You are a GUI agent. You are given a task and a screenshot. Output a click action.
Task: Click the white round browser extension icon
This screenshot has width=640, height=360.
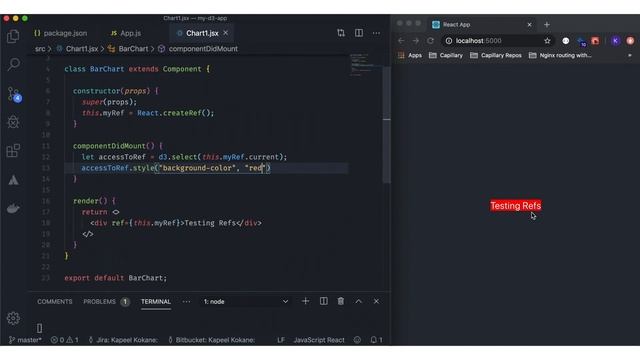click(566, 41)
